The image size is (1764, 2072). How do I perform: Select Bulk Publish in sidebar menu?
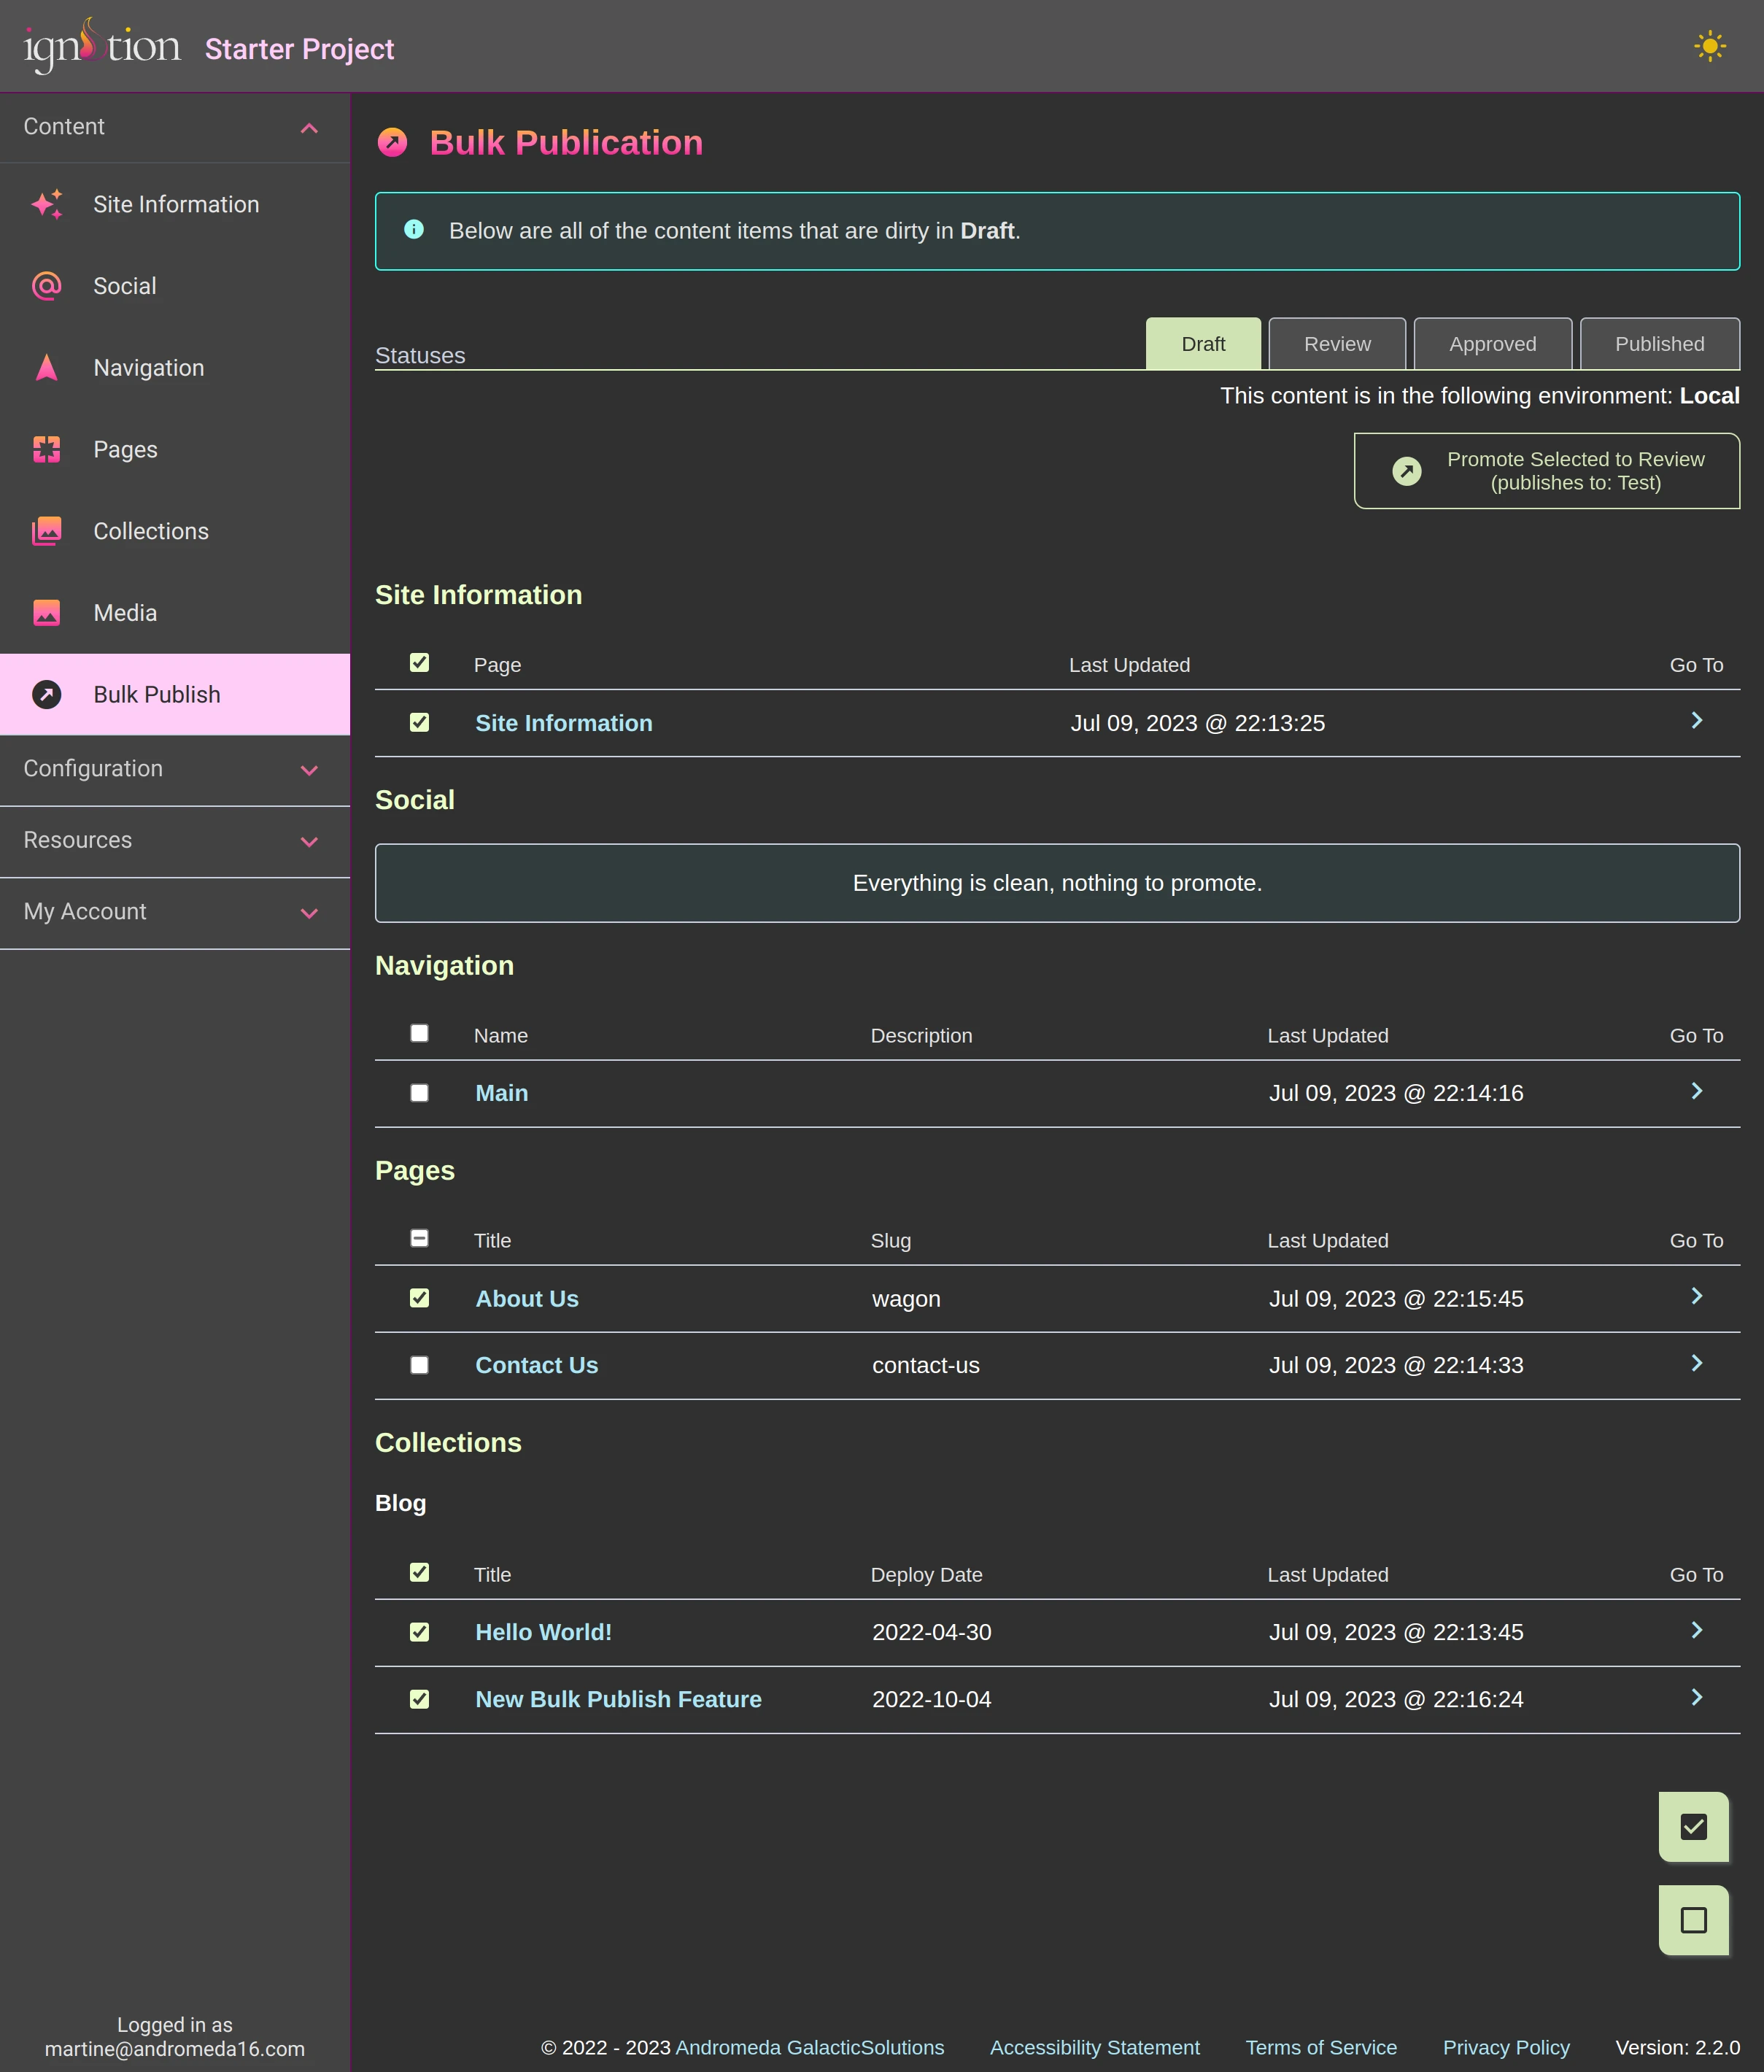tap(175, 695)
